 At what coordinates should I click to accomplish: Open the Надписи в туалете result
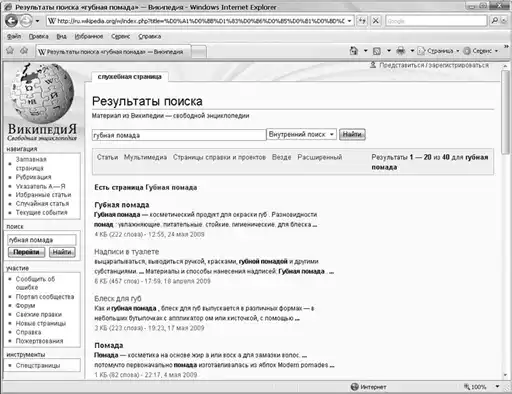pyautogui.click(x=127, y=252)
